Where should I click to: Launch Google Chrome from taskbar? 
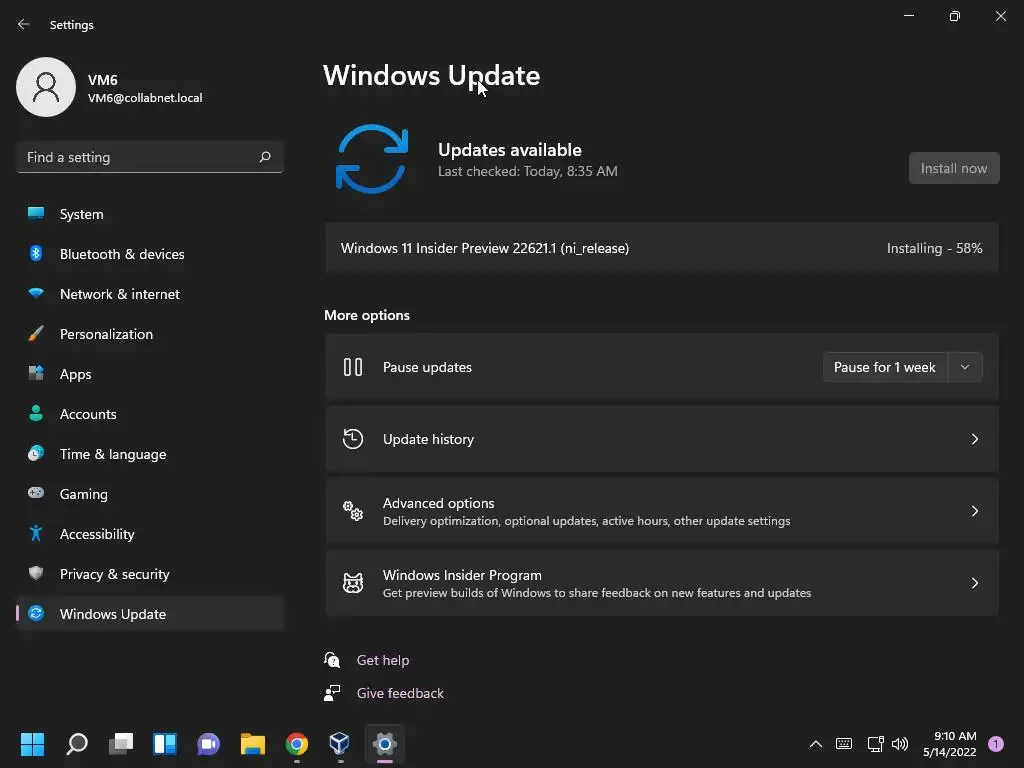[x=296, y=744]
